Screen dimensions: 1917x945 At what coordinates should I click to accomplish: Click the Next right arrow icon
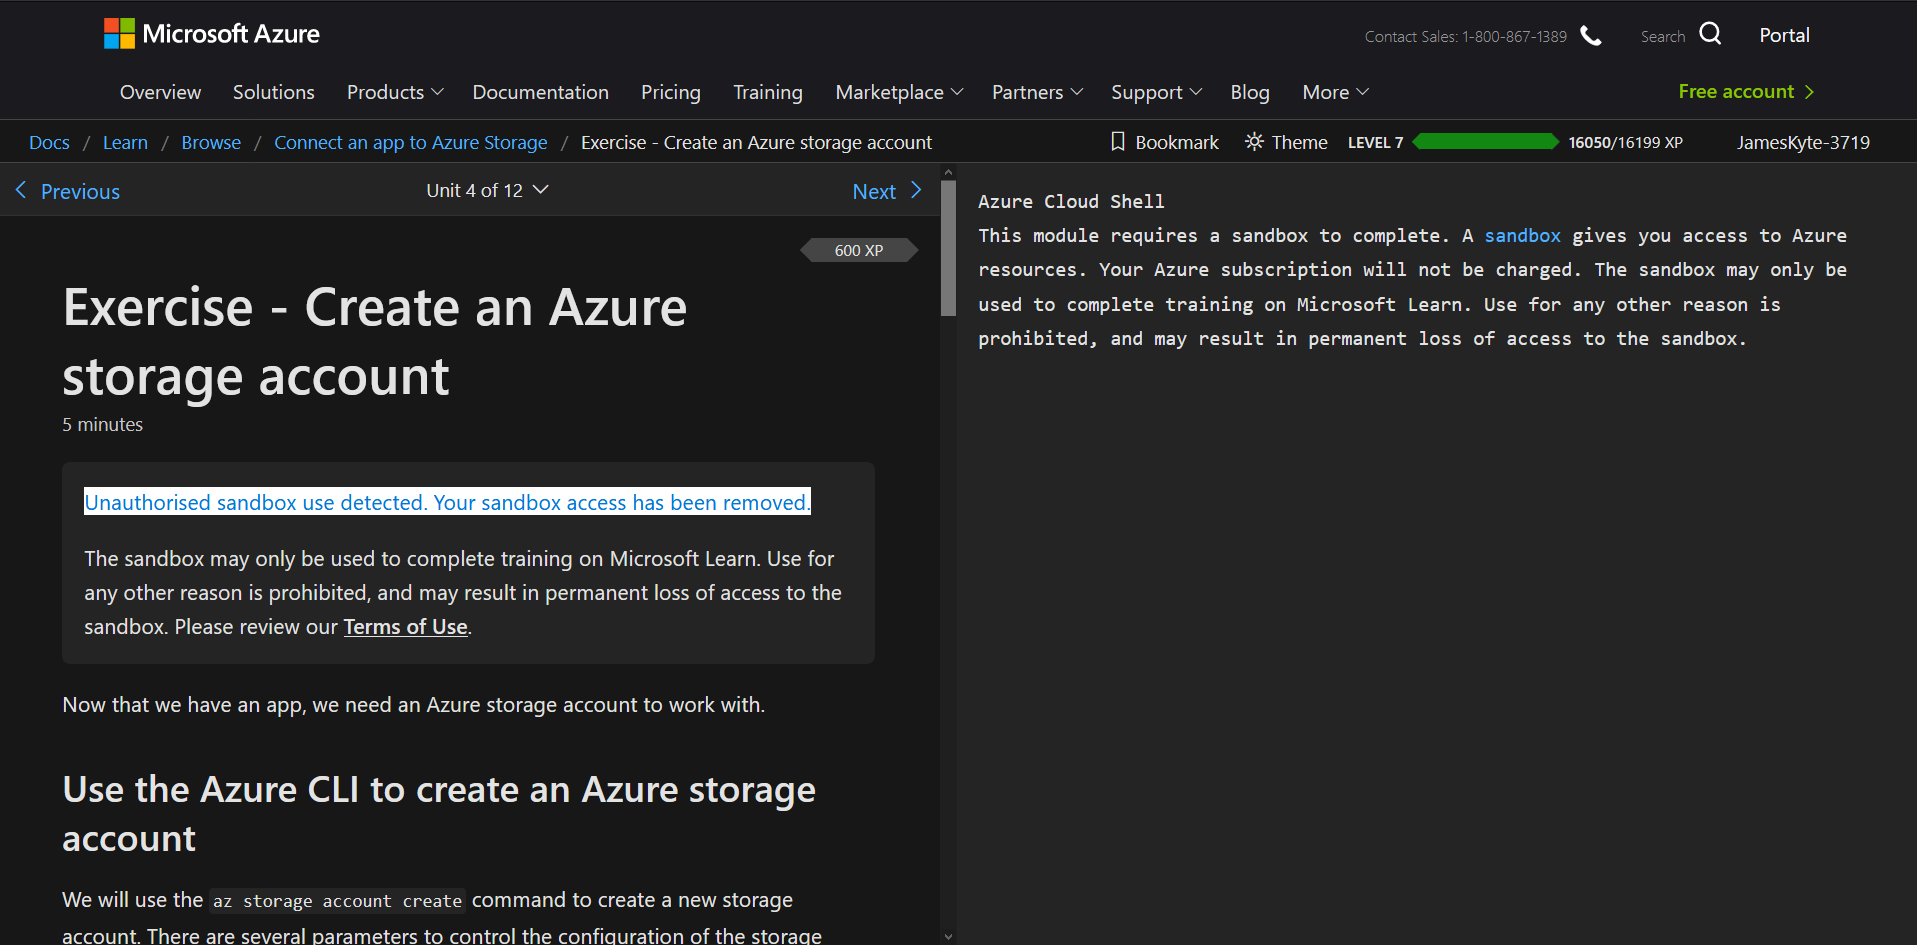tap(916, 190)
